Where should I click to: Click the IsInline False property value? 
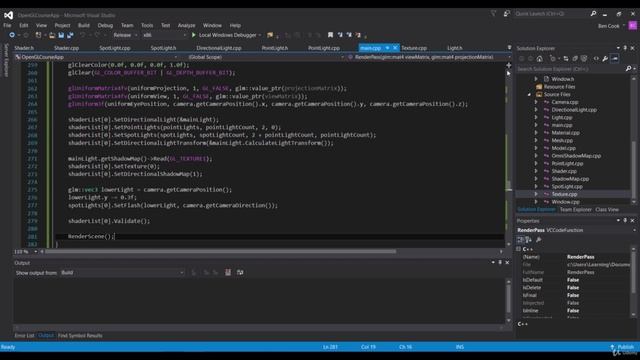tap(573, 311)
